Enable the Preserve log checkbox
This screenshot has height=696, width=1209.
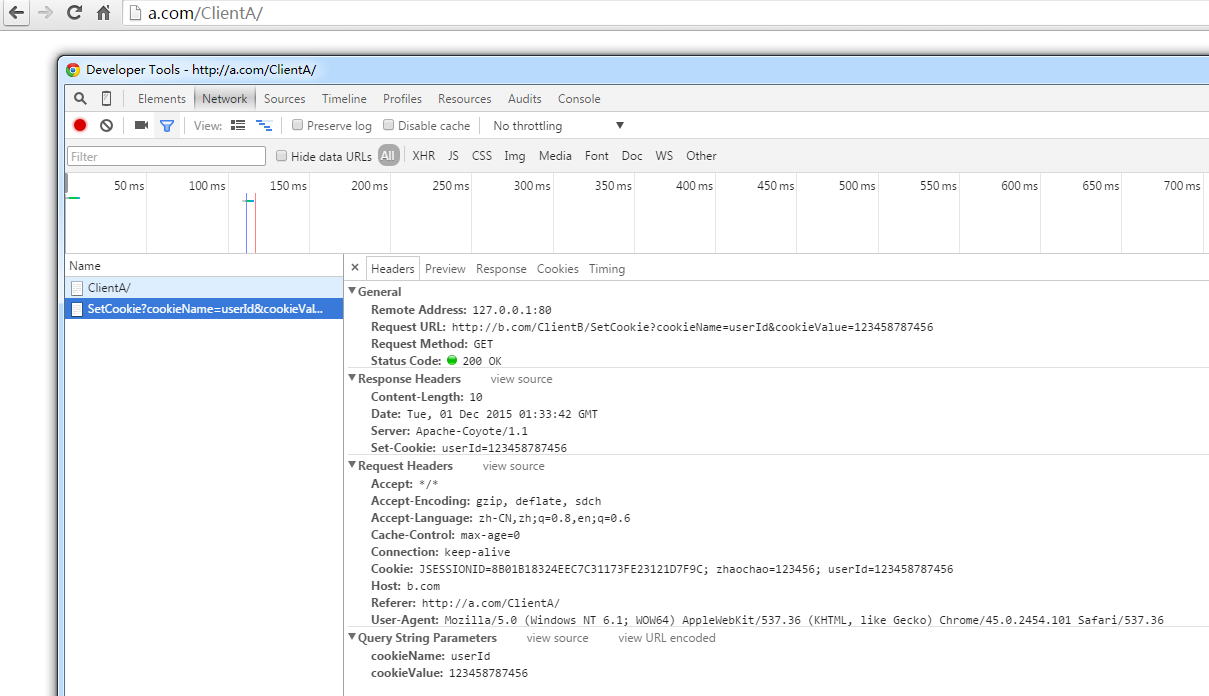coord(297,125)
